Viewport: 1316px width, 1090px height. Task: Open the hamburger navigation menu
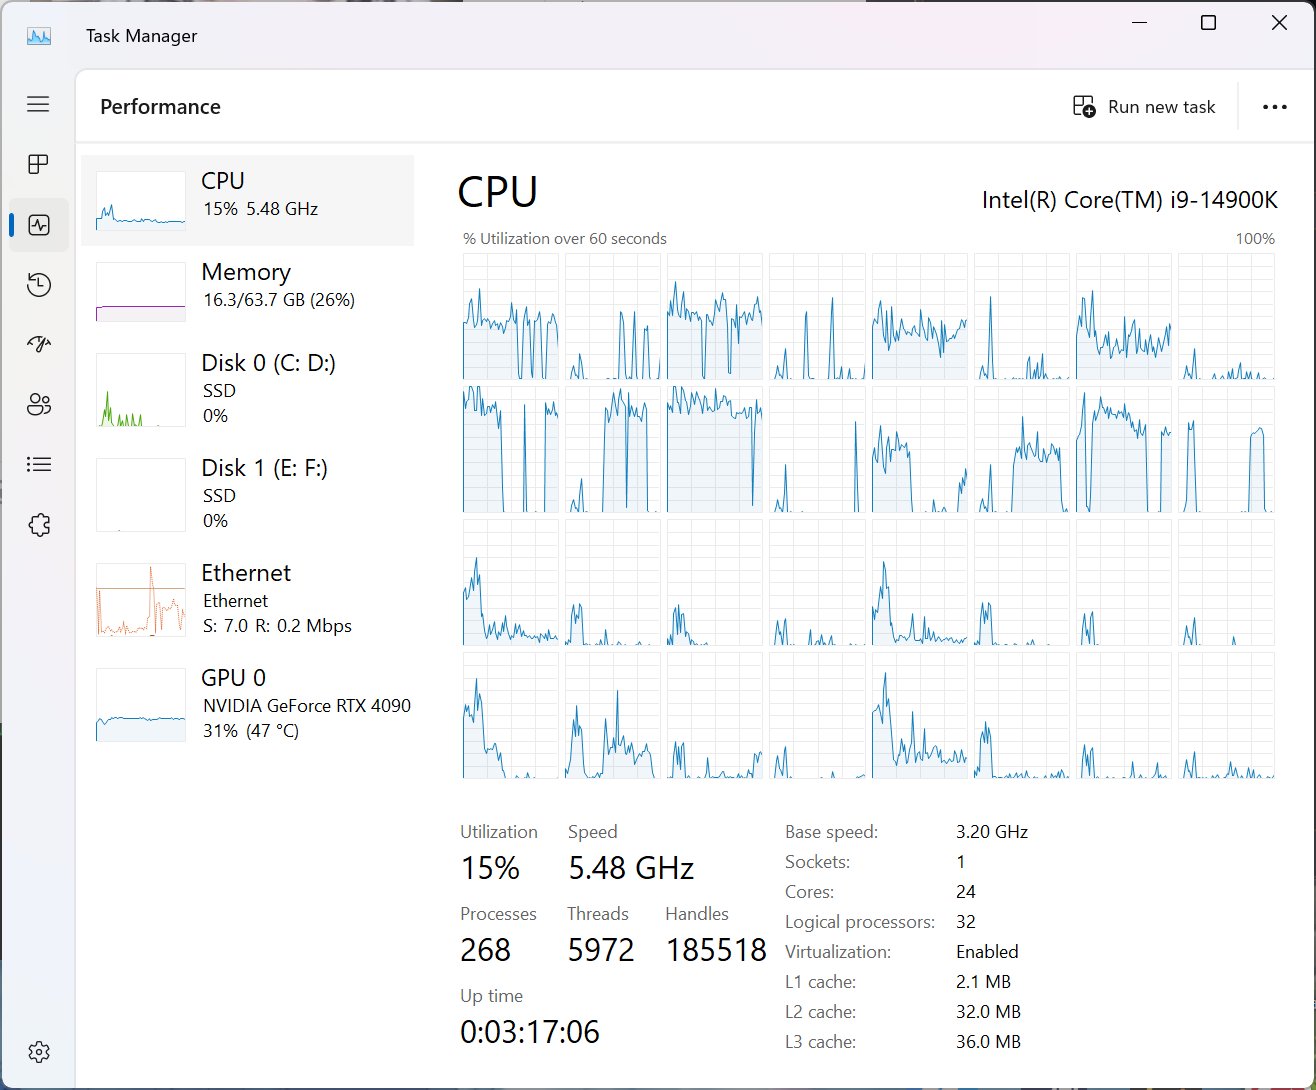[x=38, y=104]
